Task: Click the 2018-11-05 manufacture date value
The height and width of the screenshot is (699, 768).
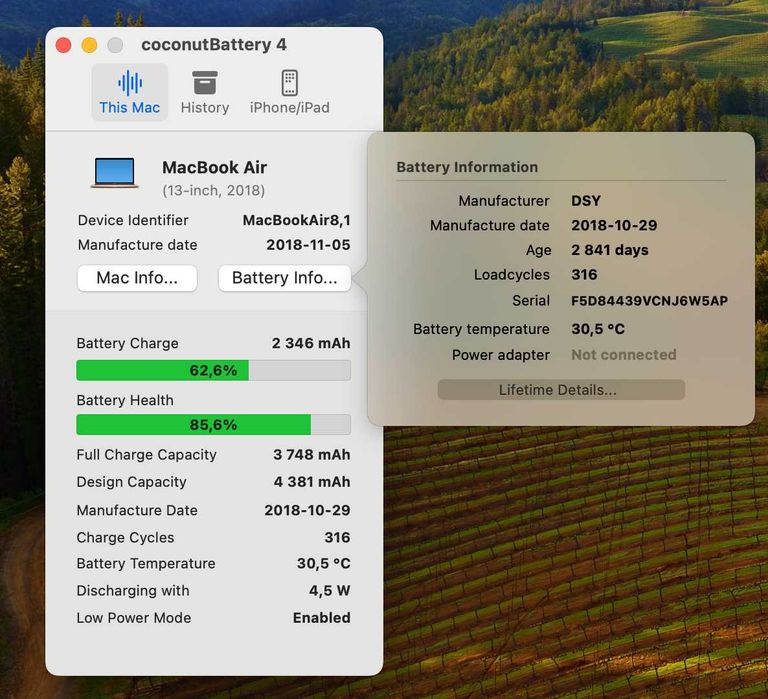Action: (308, 245)
